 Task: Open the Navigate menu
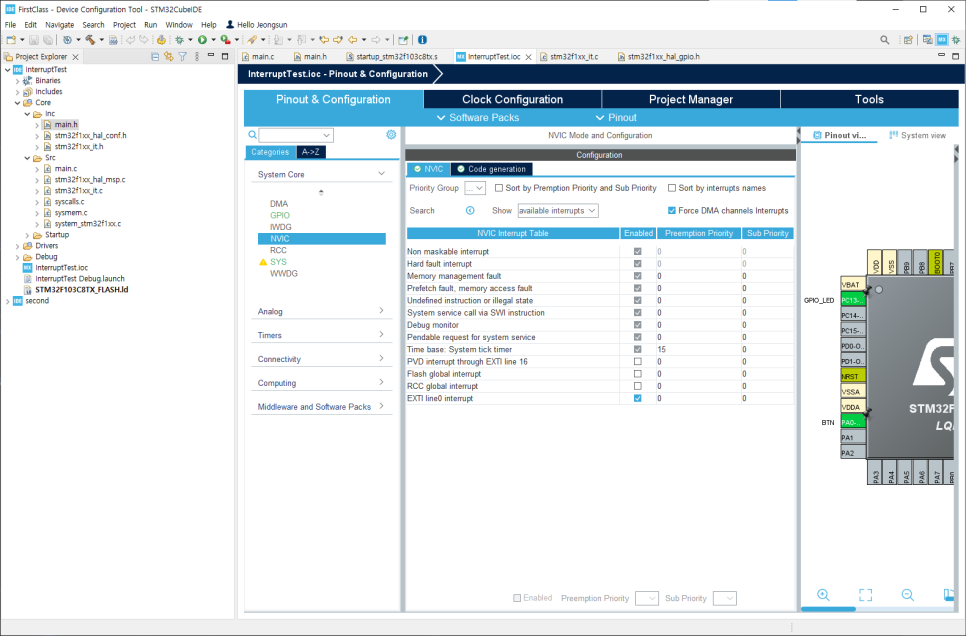coord(60,25)
